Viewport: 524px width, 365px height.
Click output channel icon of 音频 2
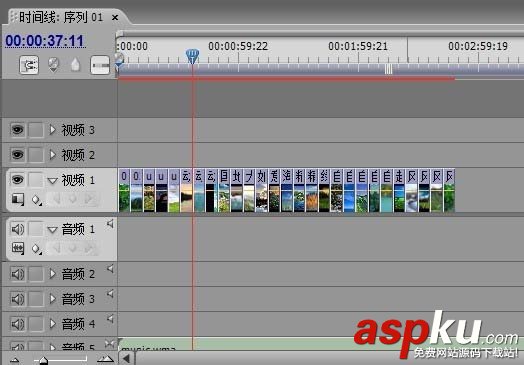[110, 269]
